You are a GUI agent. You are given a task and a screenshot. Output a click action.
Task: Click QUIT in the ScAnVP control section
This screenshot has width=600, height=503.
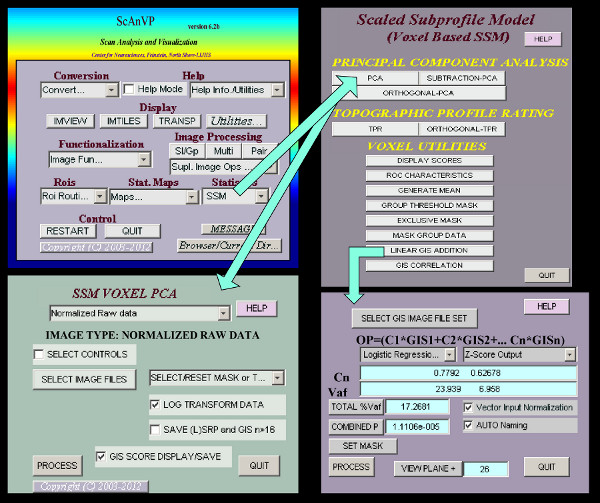pyautogui.click(x=132, y=231)
